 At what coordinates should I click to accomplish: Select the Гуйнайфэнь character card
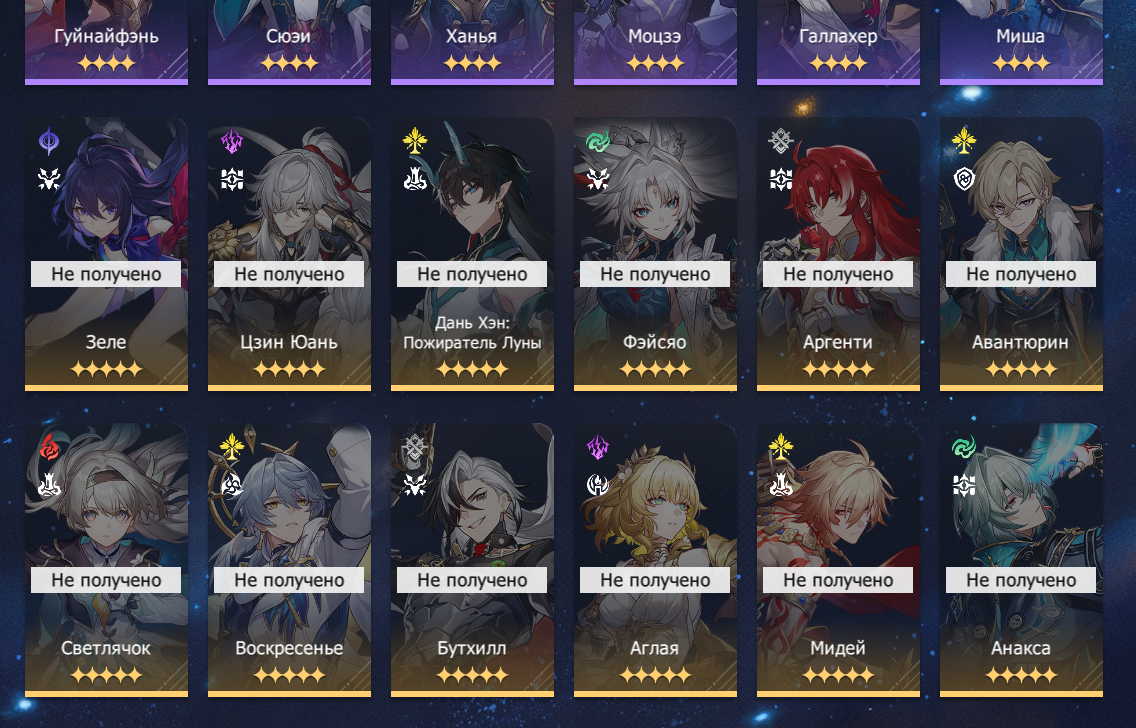click(x=106, y=42)
